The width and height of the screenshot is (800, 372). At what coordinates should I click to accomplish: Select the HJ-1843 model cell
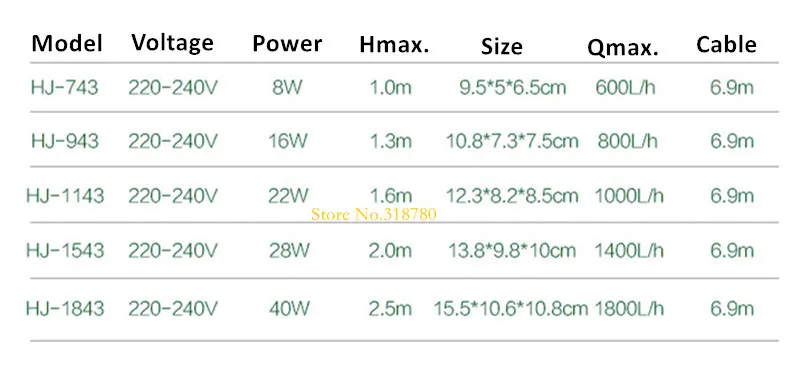(65, 308)
